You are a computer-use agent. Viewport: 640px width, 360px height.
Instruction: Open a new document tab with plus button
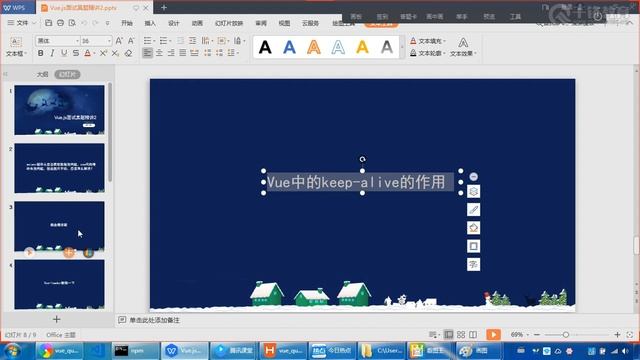[x=164, y=7]
